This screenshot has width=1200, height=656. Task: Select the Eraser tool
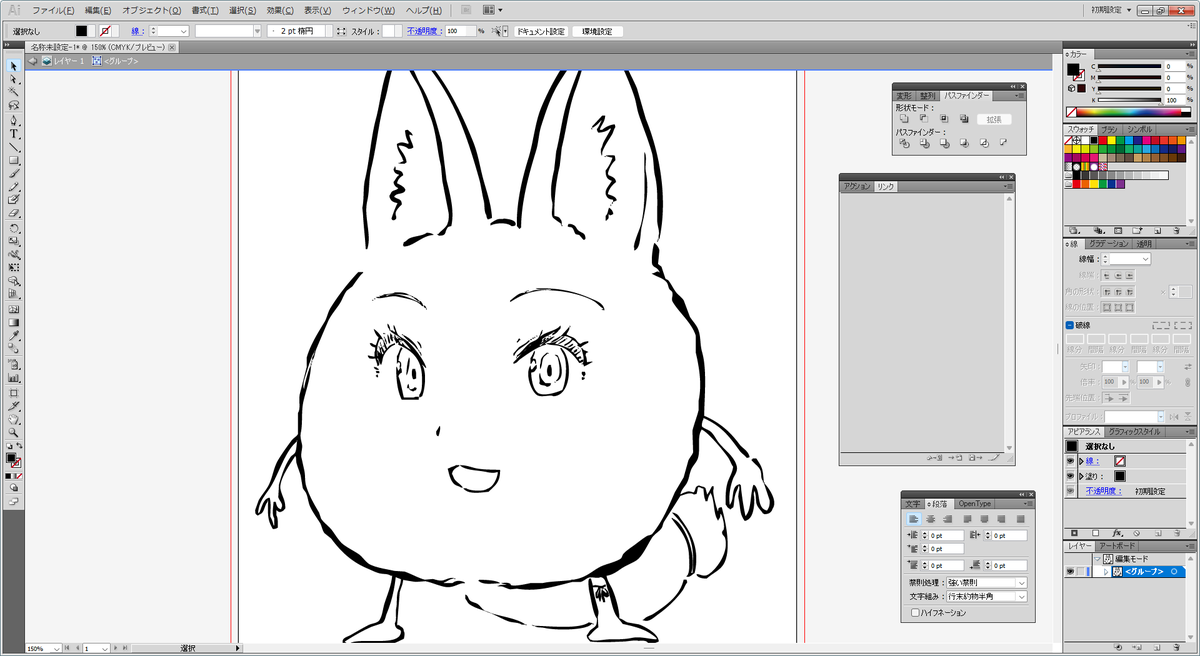[15, 212]
